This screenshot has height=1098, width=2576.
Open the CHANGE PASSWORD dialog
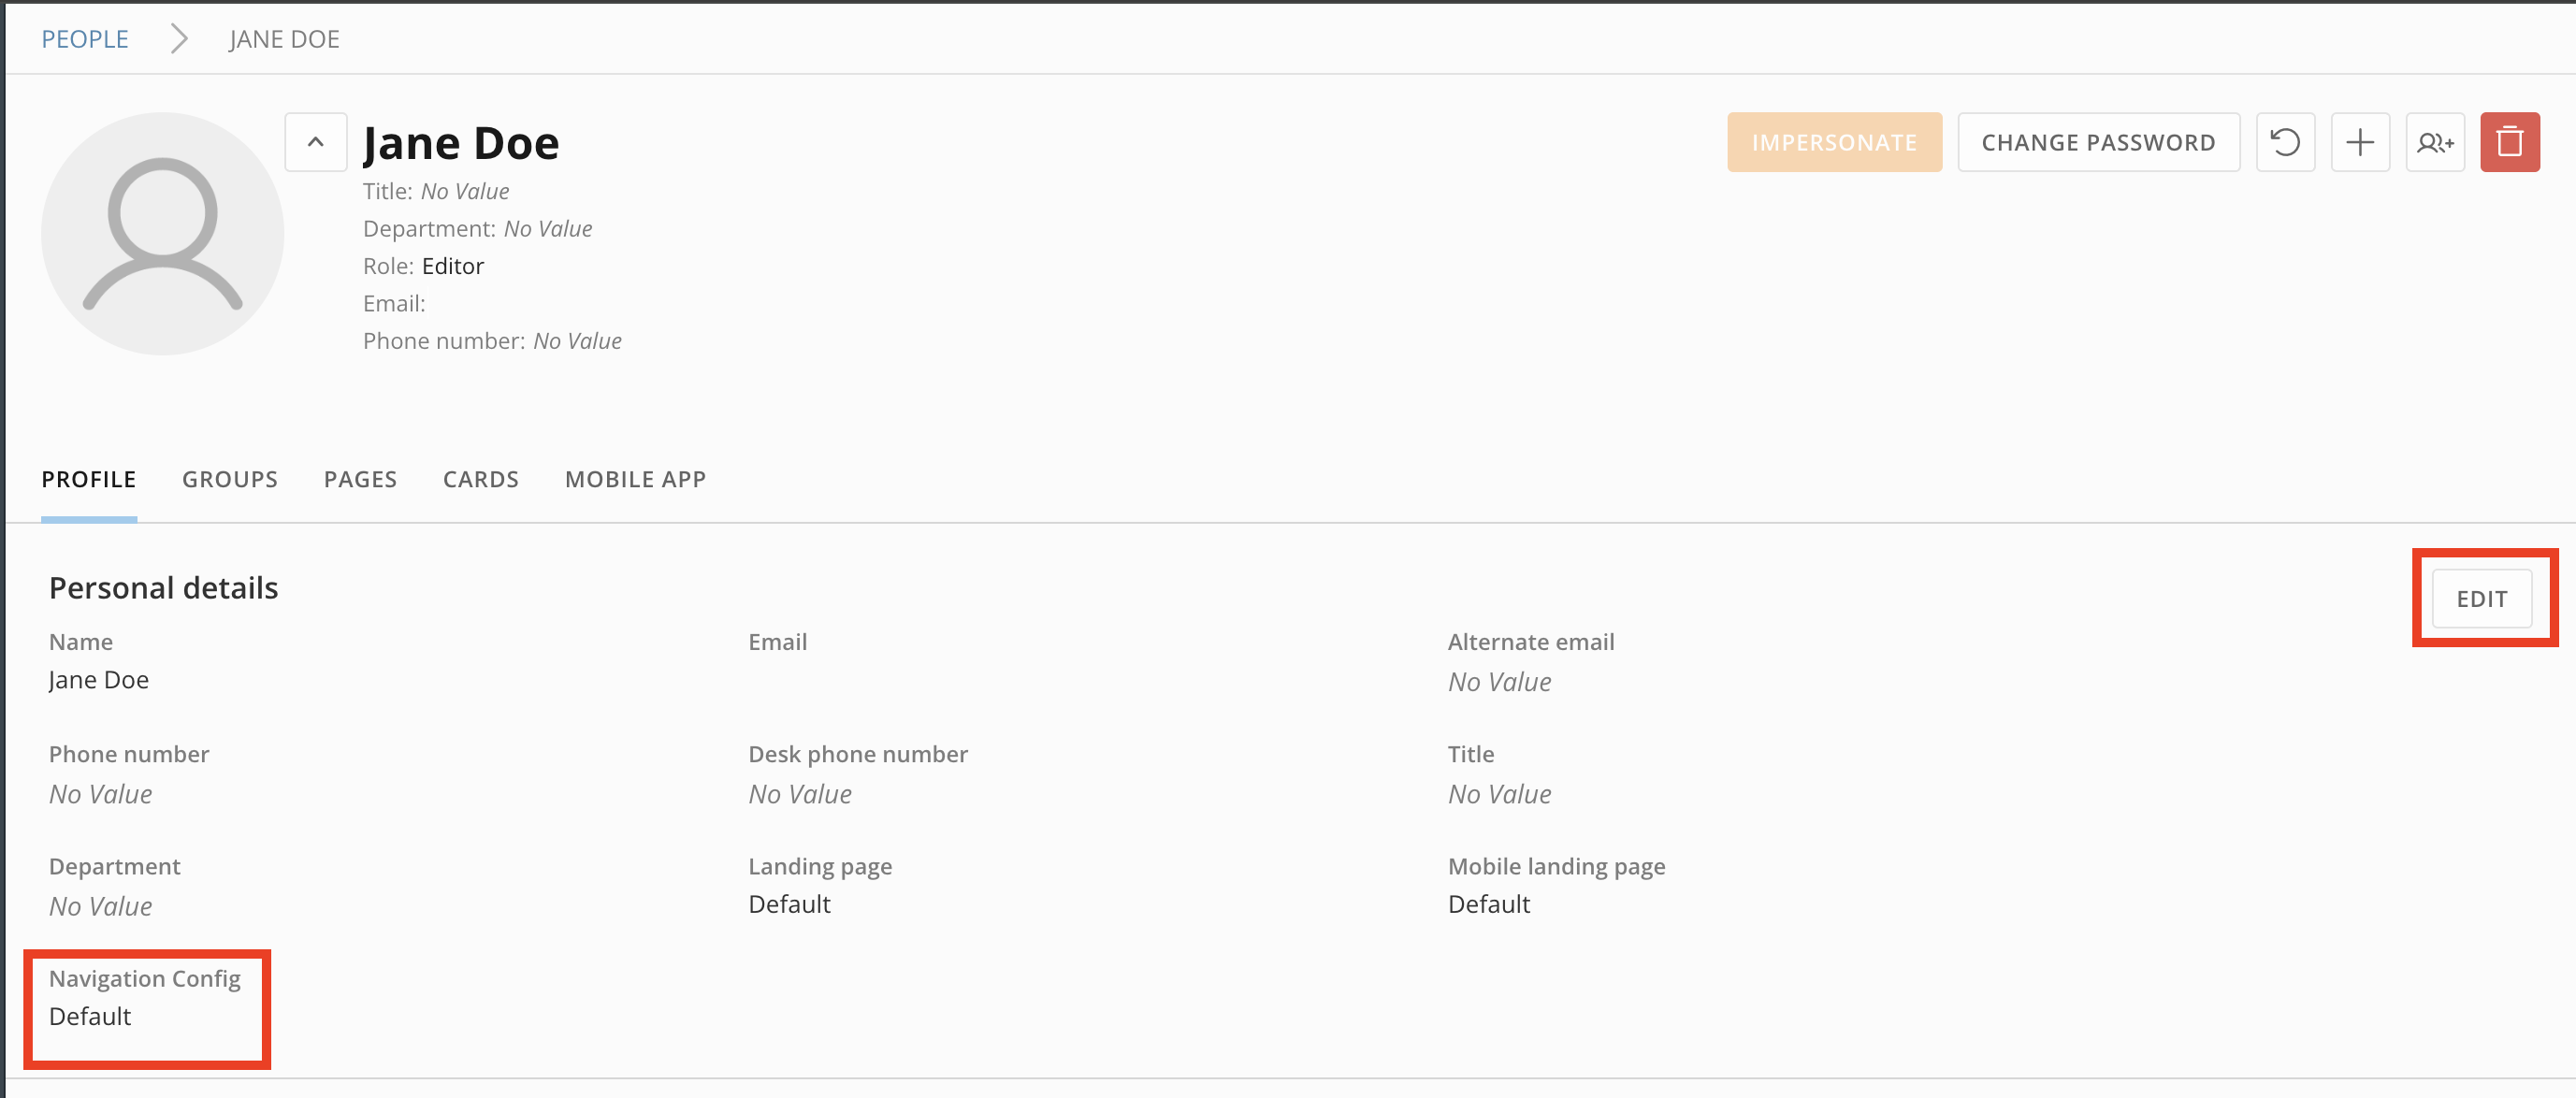[2098, 142]
